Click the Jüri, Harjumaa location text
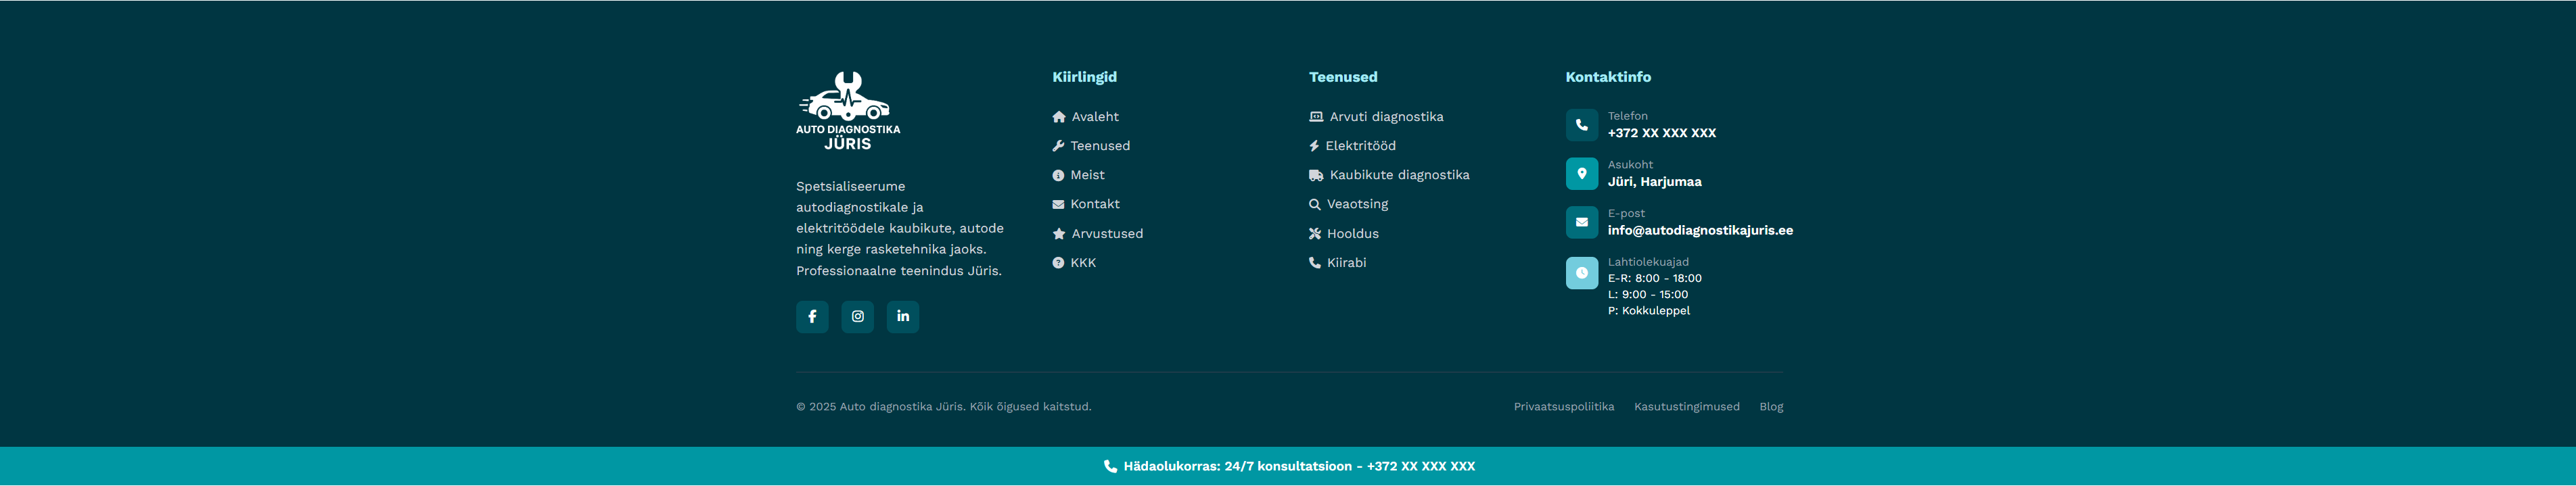 [x=1655, y=182]
